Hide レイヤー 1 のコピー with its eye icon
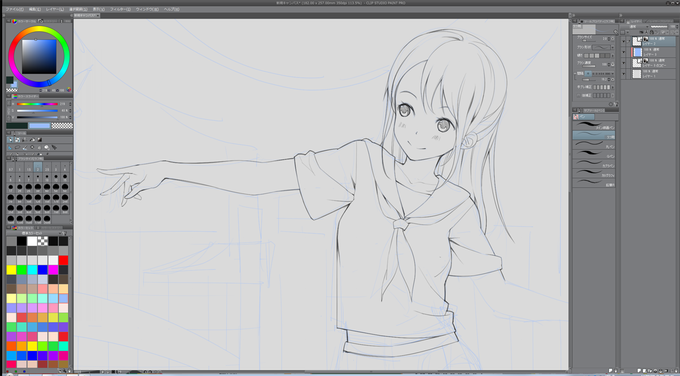The image size is (680, 376). point(624,63)
